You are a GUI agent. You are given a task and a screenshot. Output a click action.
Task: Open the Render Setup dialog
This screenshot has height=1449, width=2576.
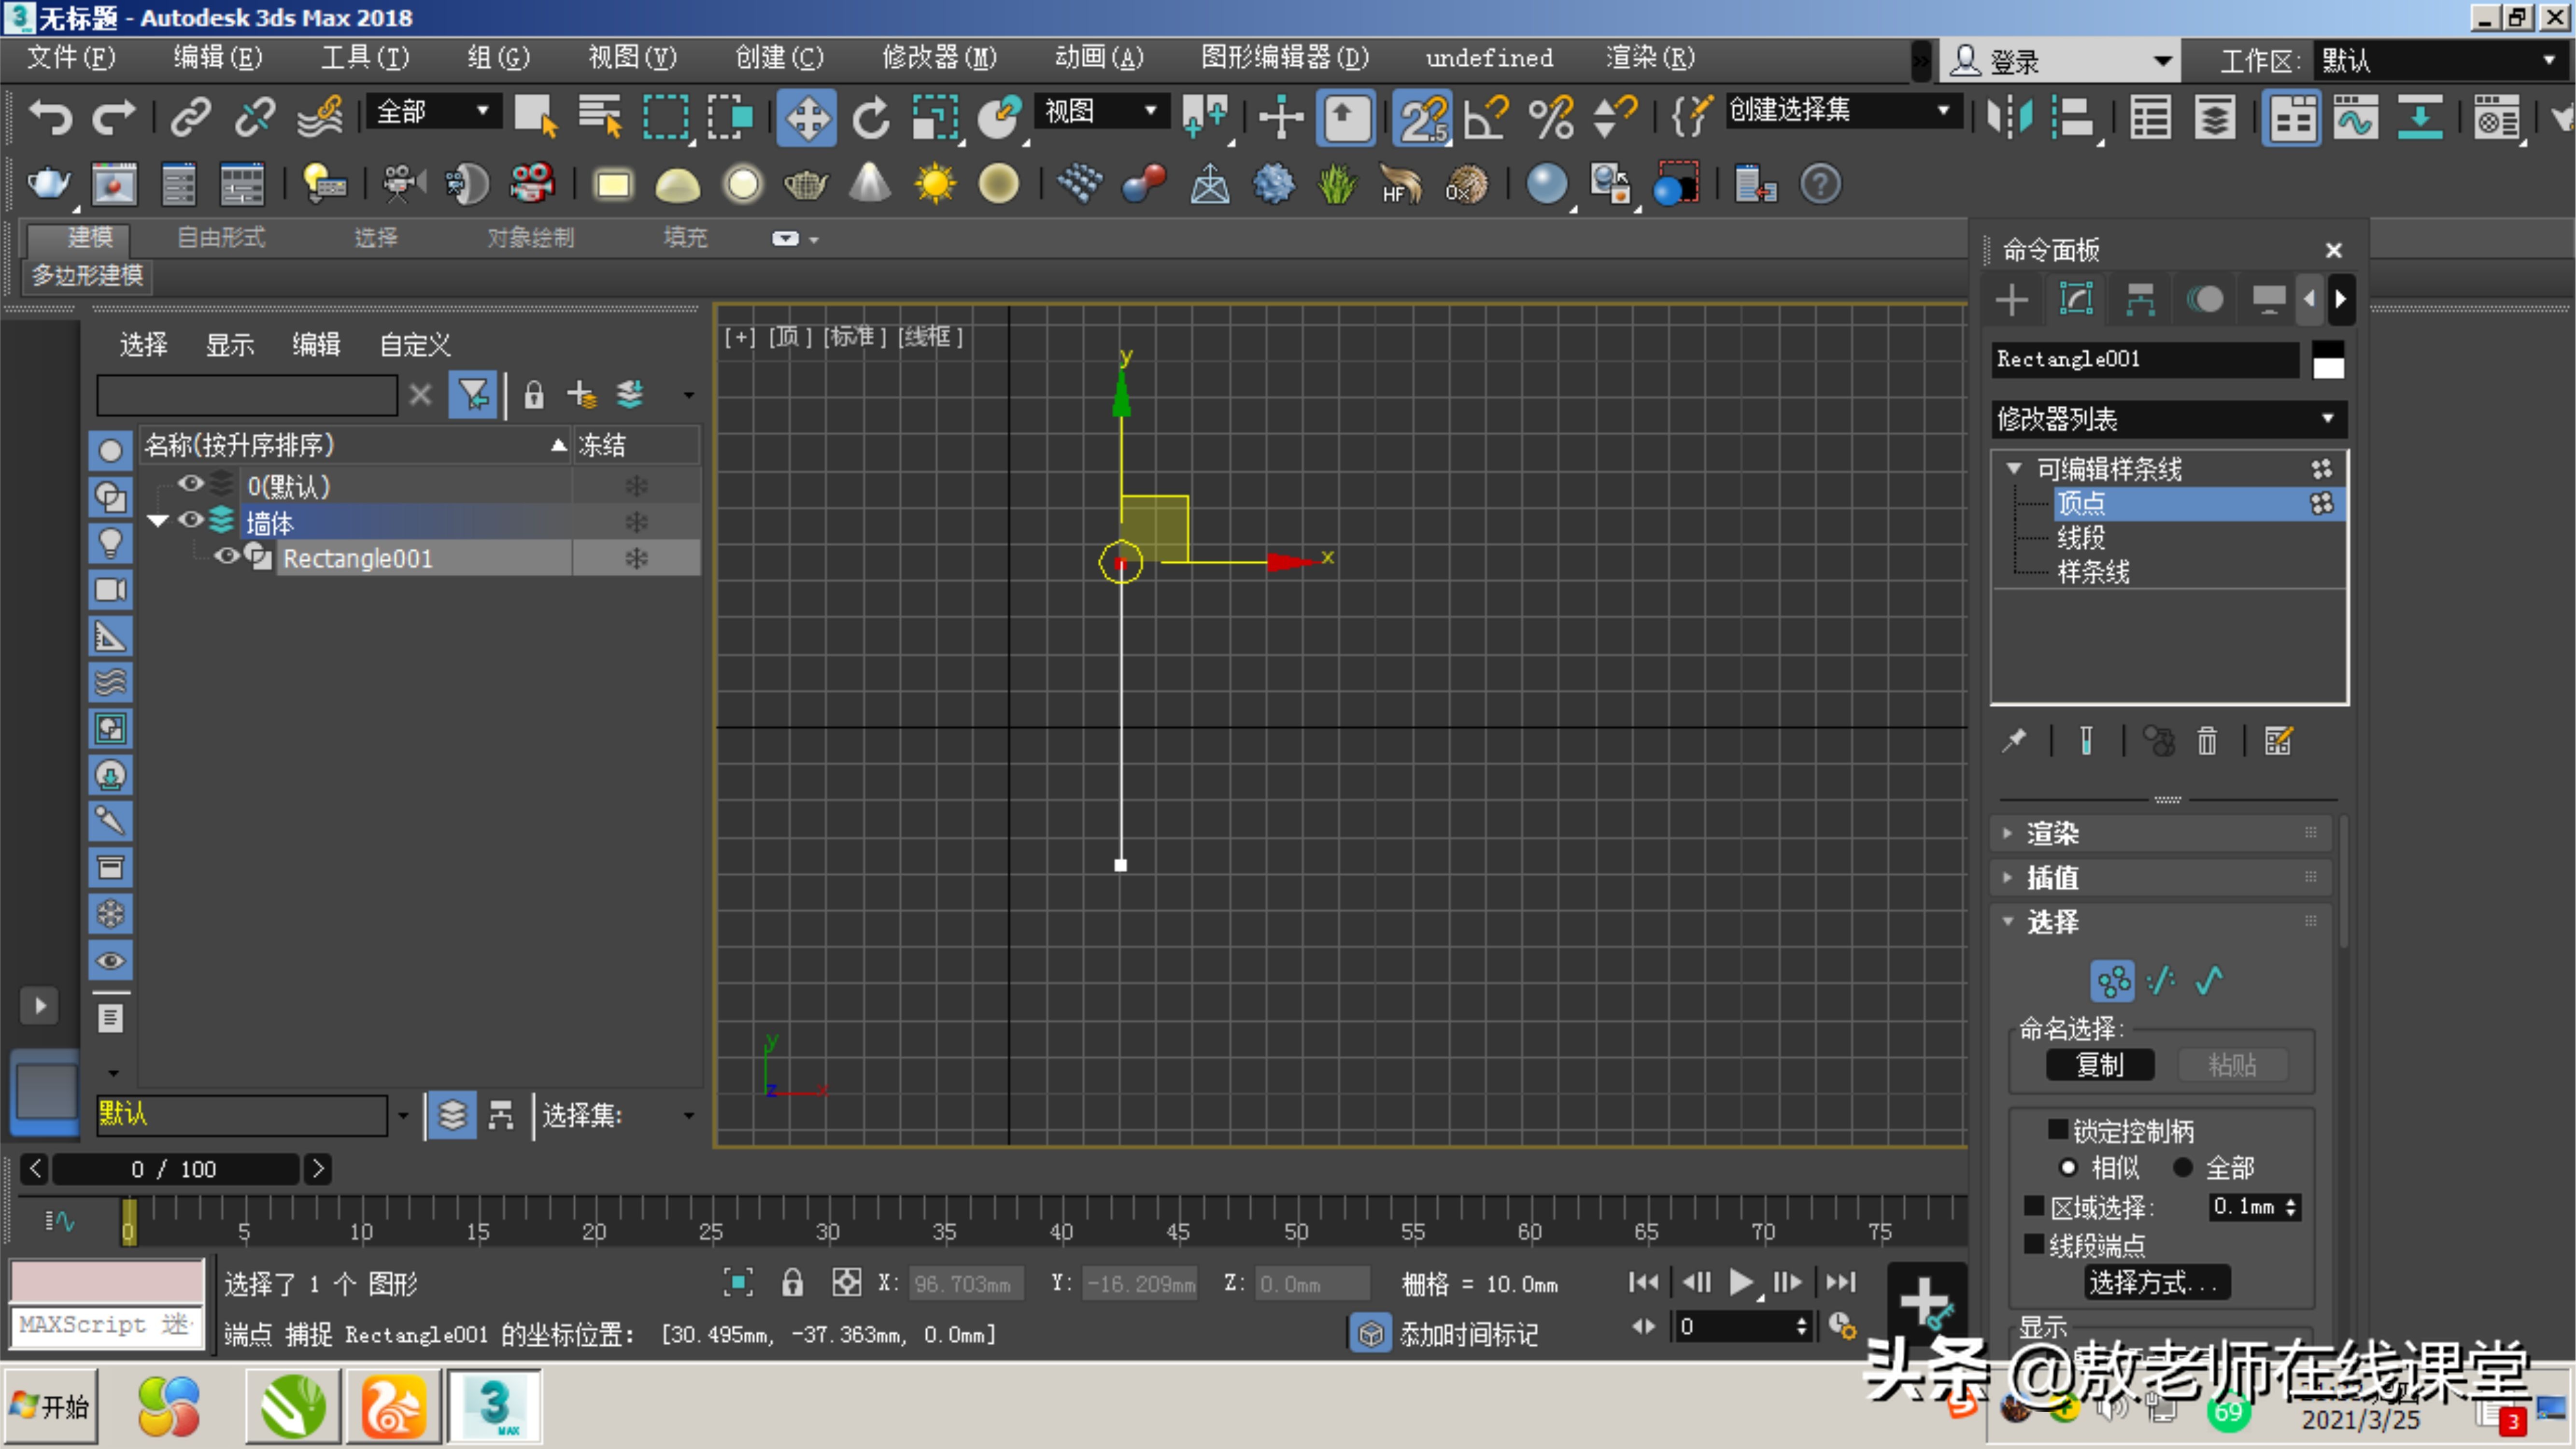click(x=2495, y=117)
